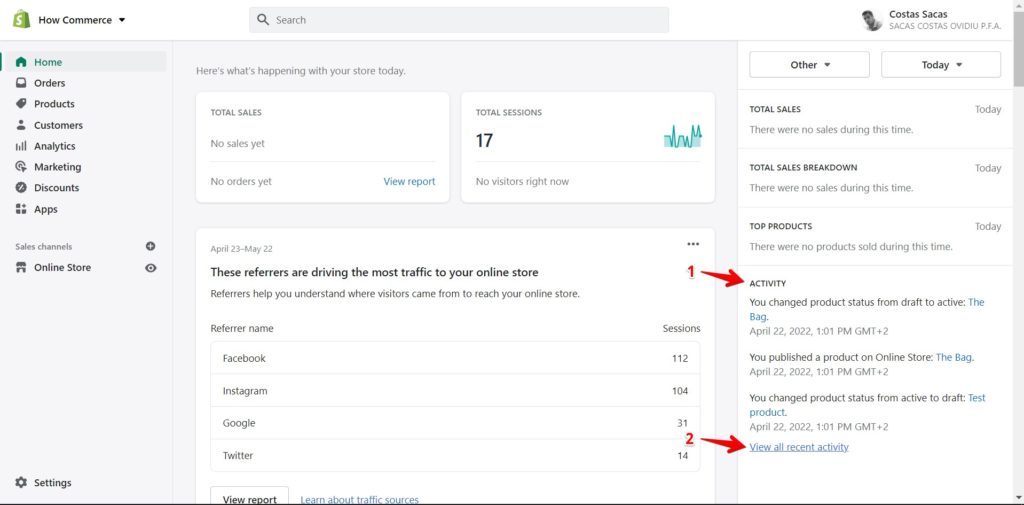Open the Other channel dropdown
The width and height of the screenshot is (1024, 505).
(x=810, y=65)
